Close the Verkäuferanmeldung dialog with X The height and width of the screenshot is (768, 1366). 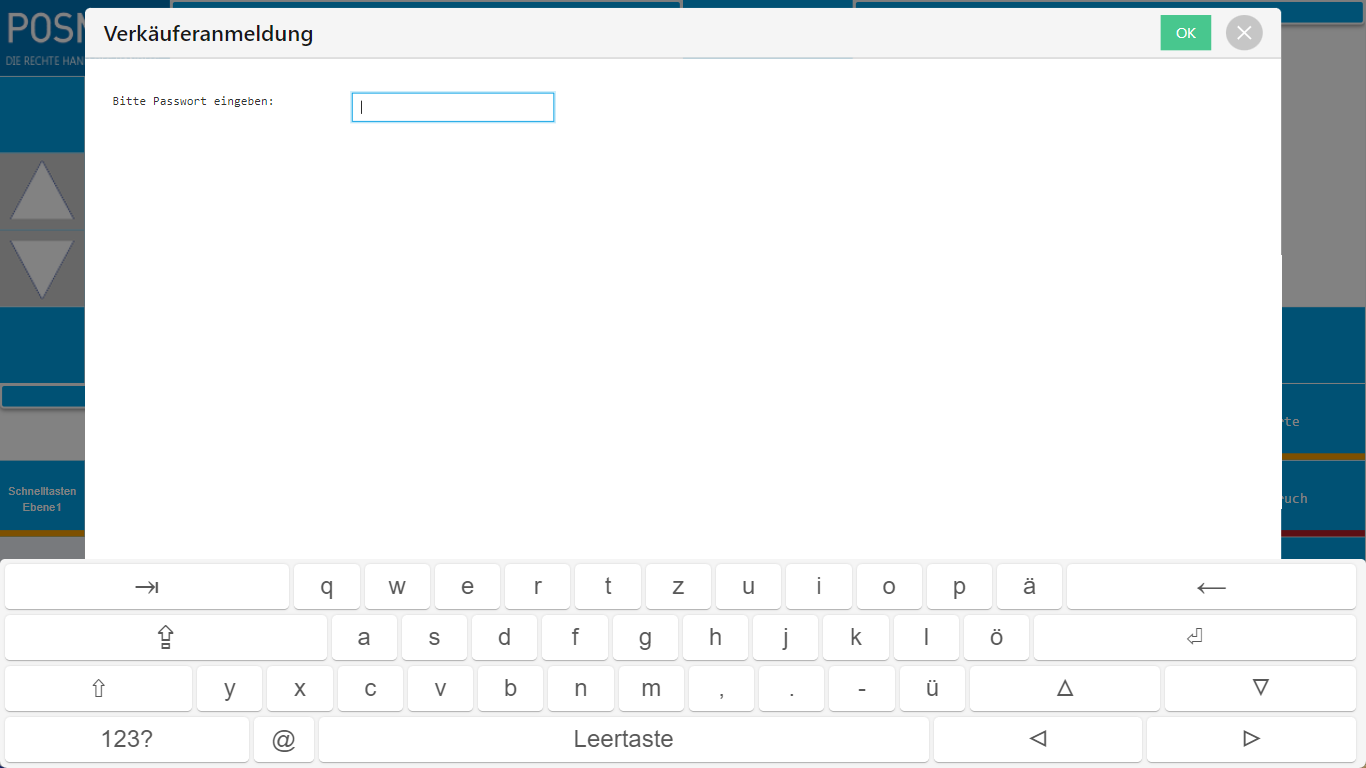[x=1244, y=33]
